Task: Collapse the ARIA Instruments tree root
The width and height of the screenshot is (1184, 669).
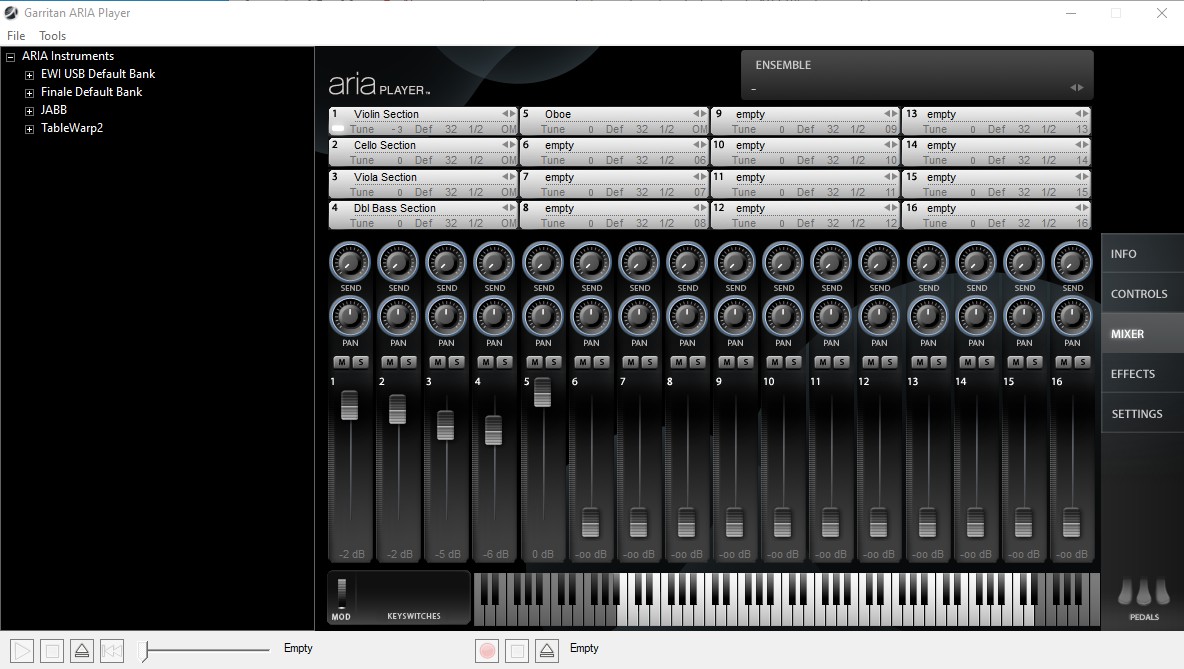Action: pos(11,57)
